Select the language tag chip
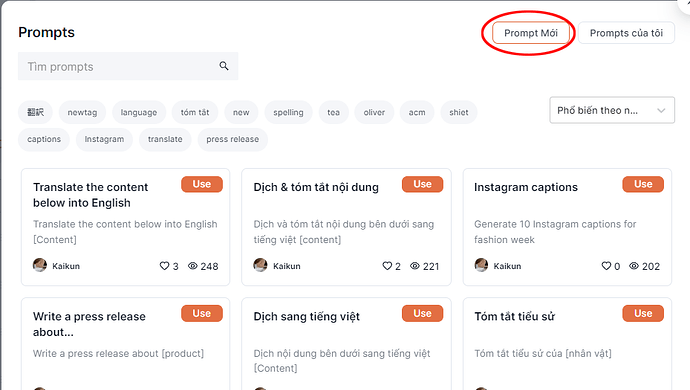The height and width of the screenshot is (390, 690). [139, 112]
